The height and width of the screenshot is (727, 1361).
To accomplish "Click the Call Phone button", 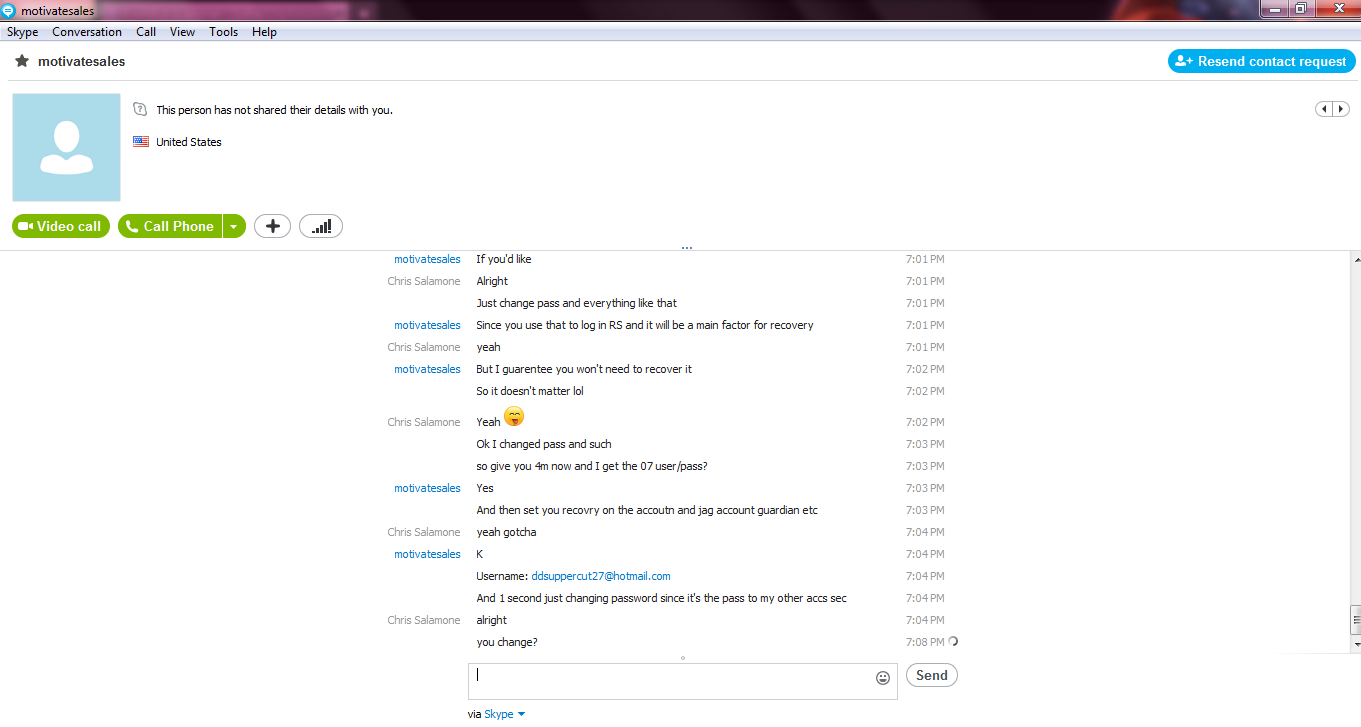I will coord(170,226).
